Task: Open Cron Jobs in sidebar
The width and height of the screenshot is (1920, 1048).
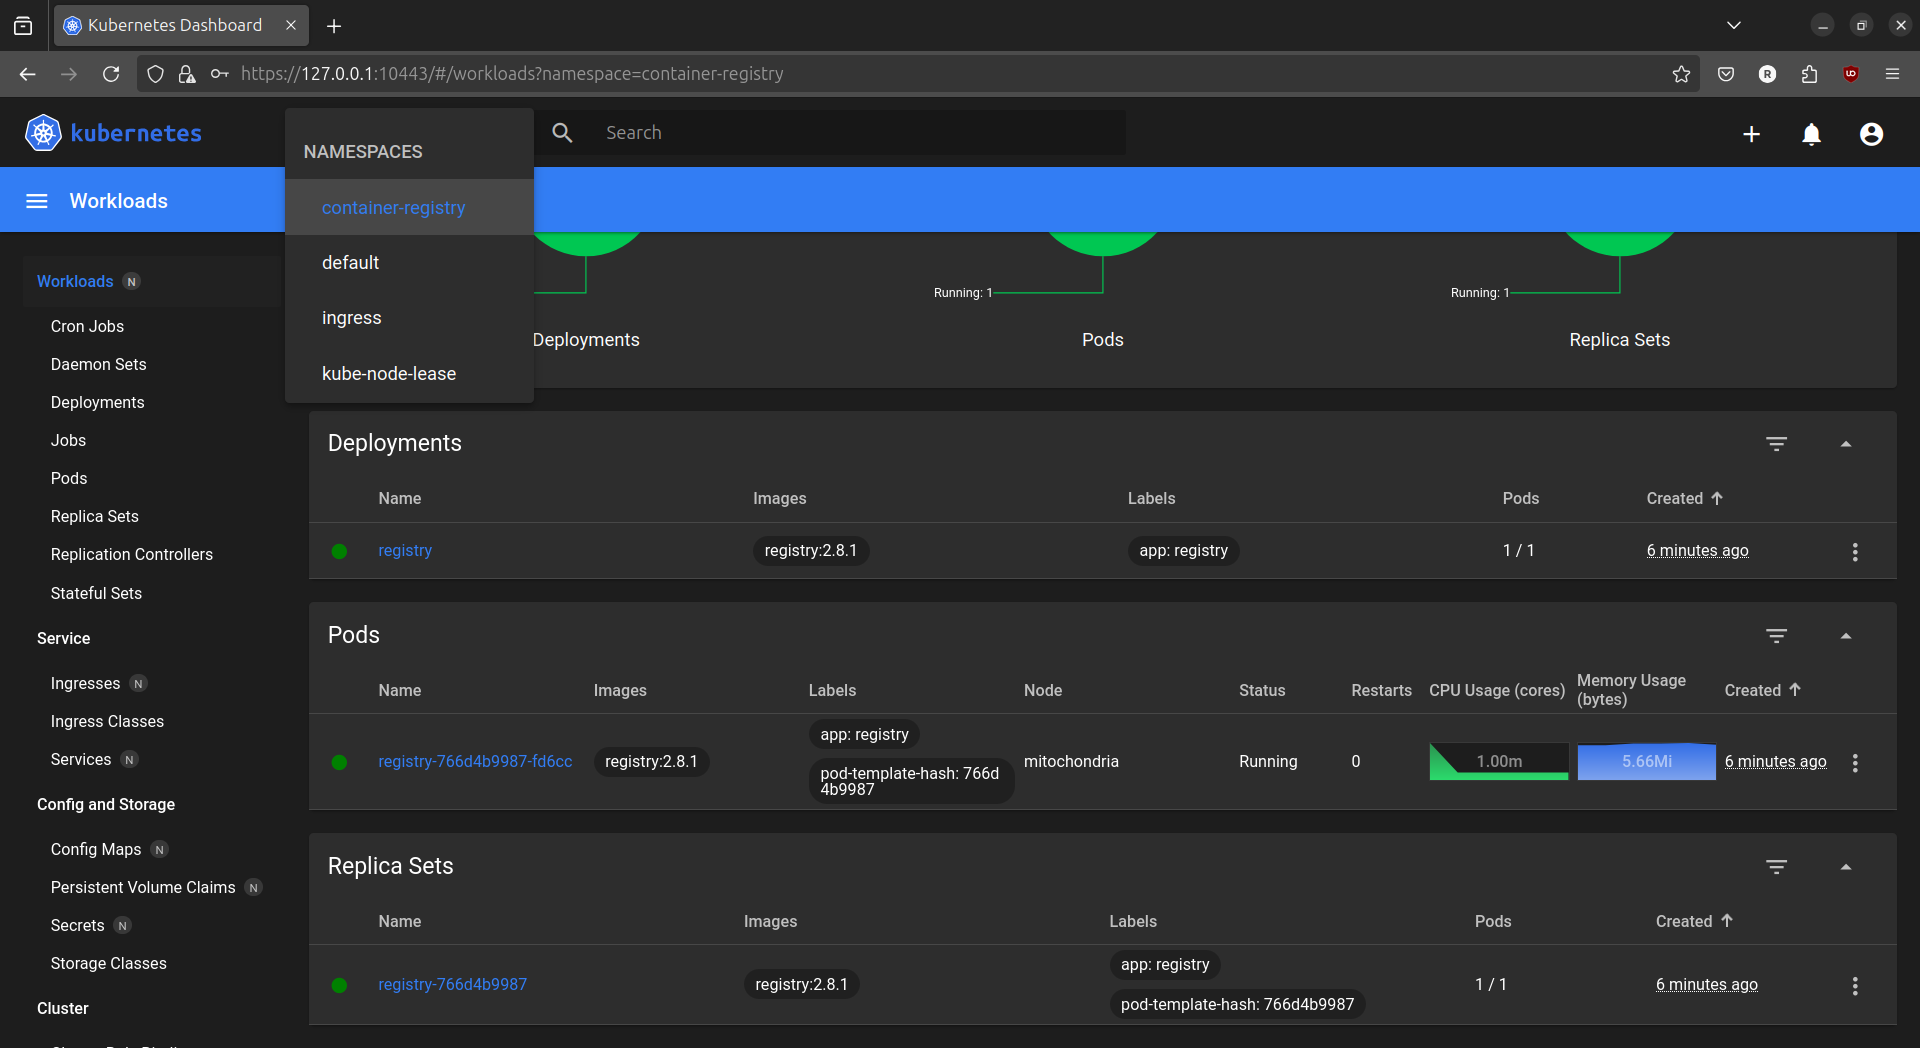Action: tap(87, 326)
